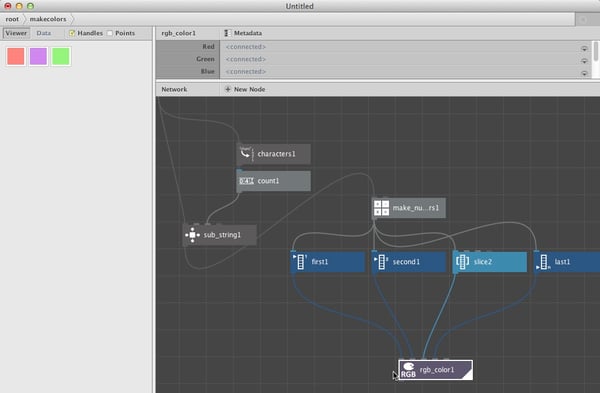Viewport: 600px width, 393px height.
Task: Switch to the Viewer tab
Action: point(16,33)
